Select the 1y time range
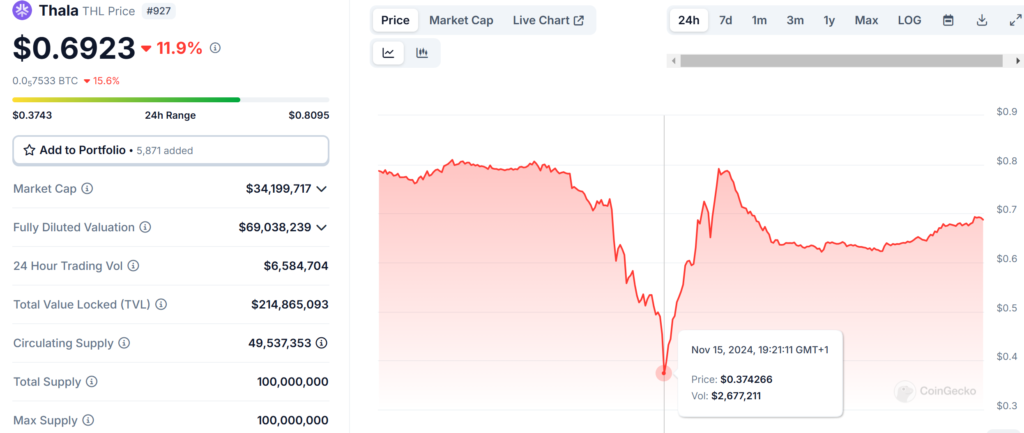 click(x=829, y=20)
